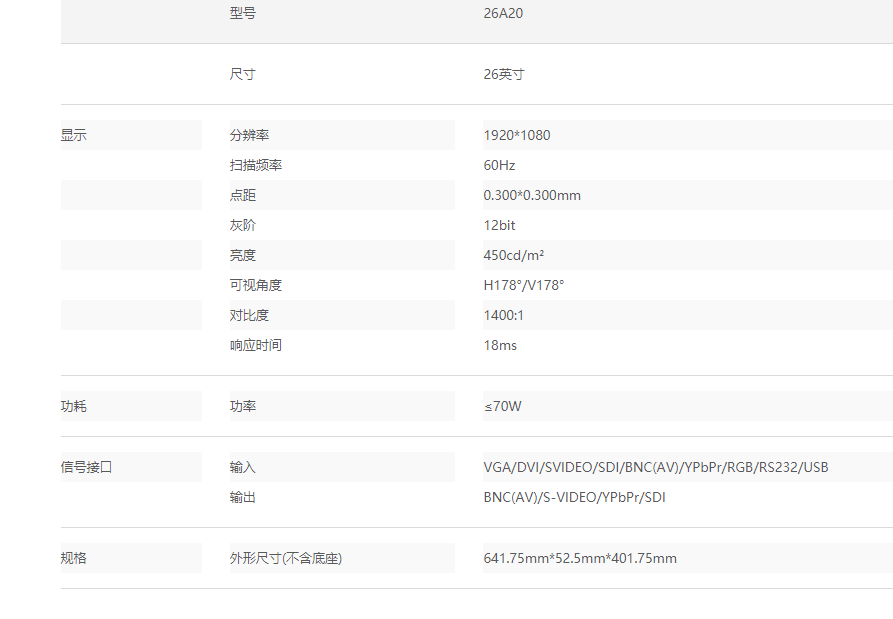893x619 pixels.
Task: Select the 12bit value
Action: click(499, 225)
